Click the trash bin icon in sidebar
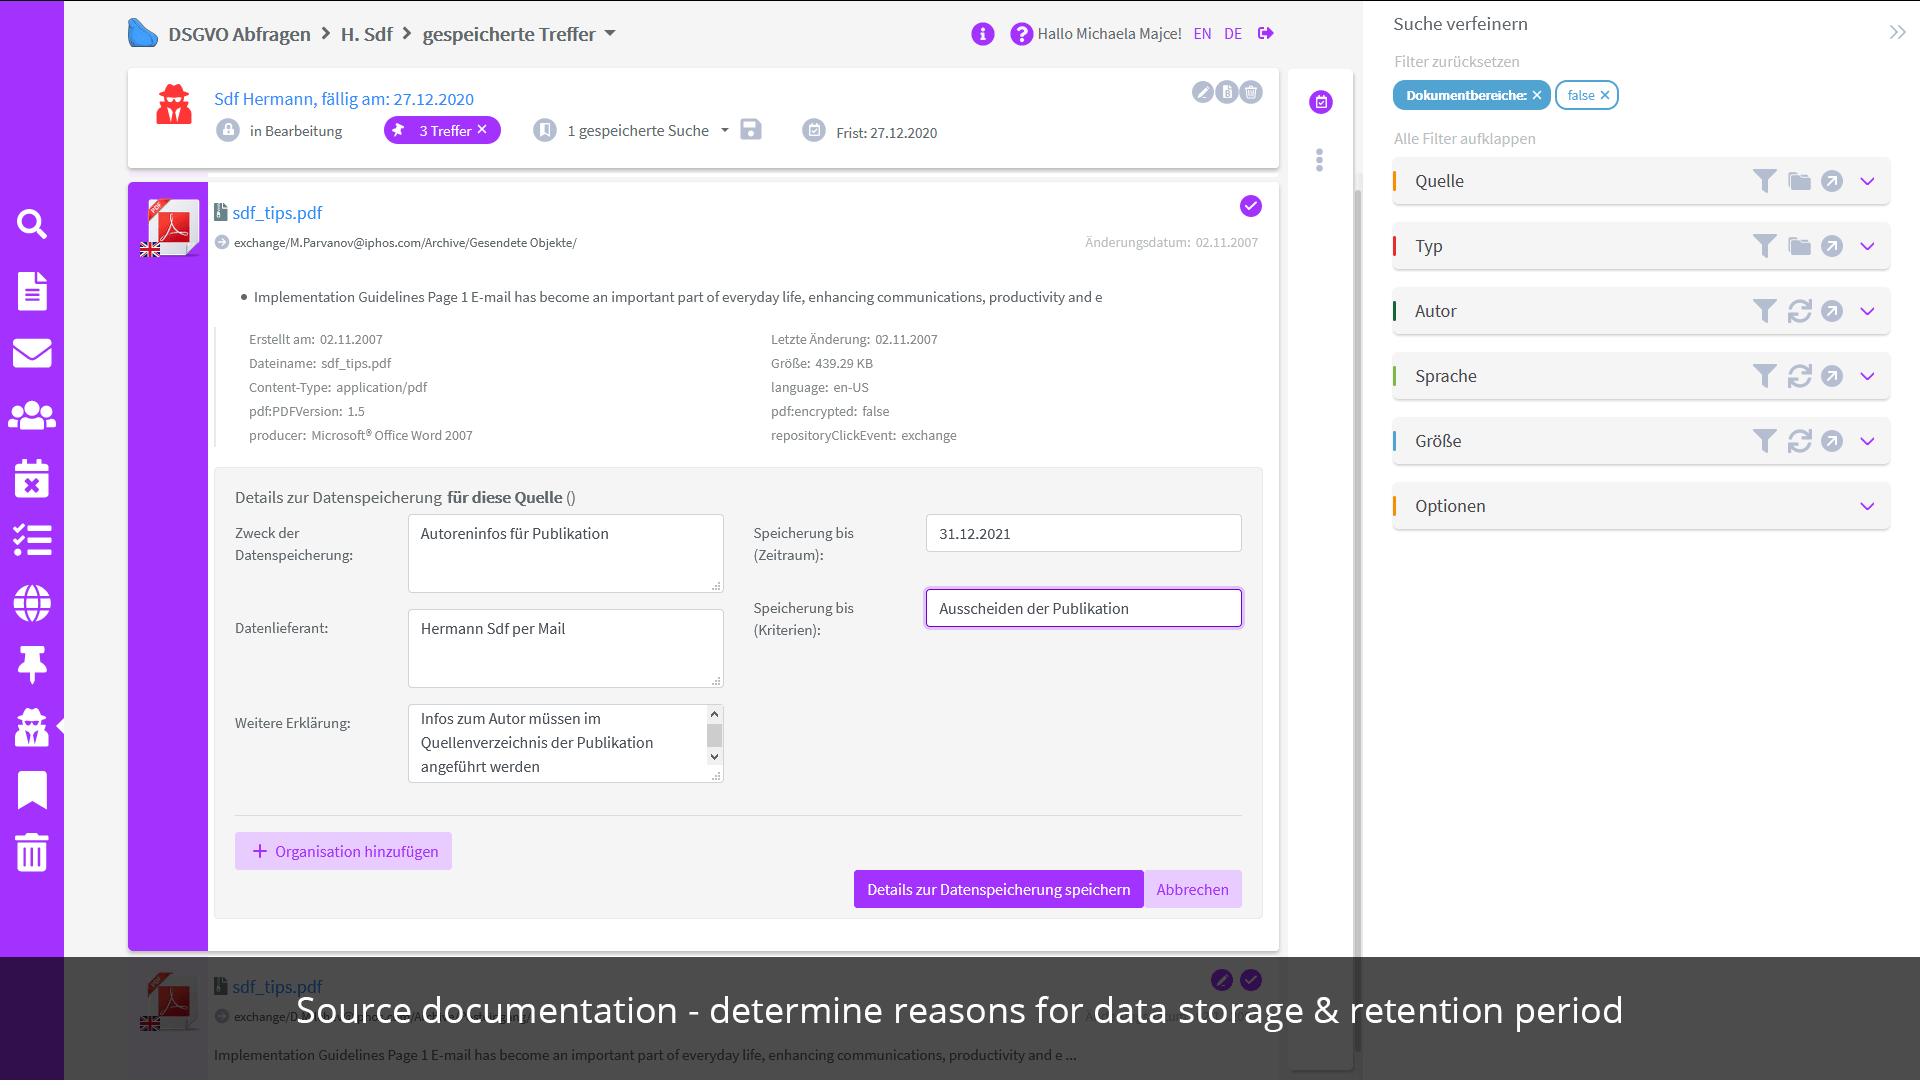 point(32,852)
